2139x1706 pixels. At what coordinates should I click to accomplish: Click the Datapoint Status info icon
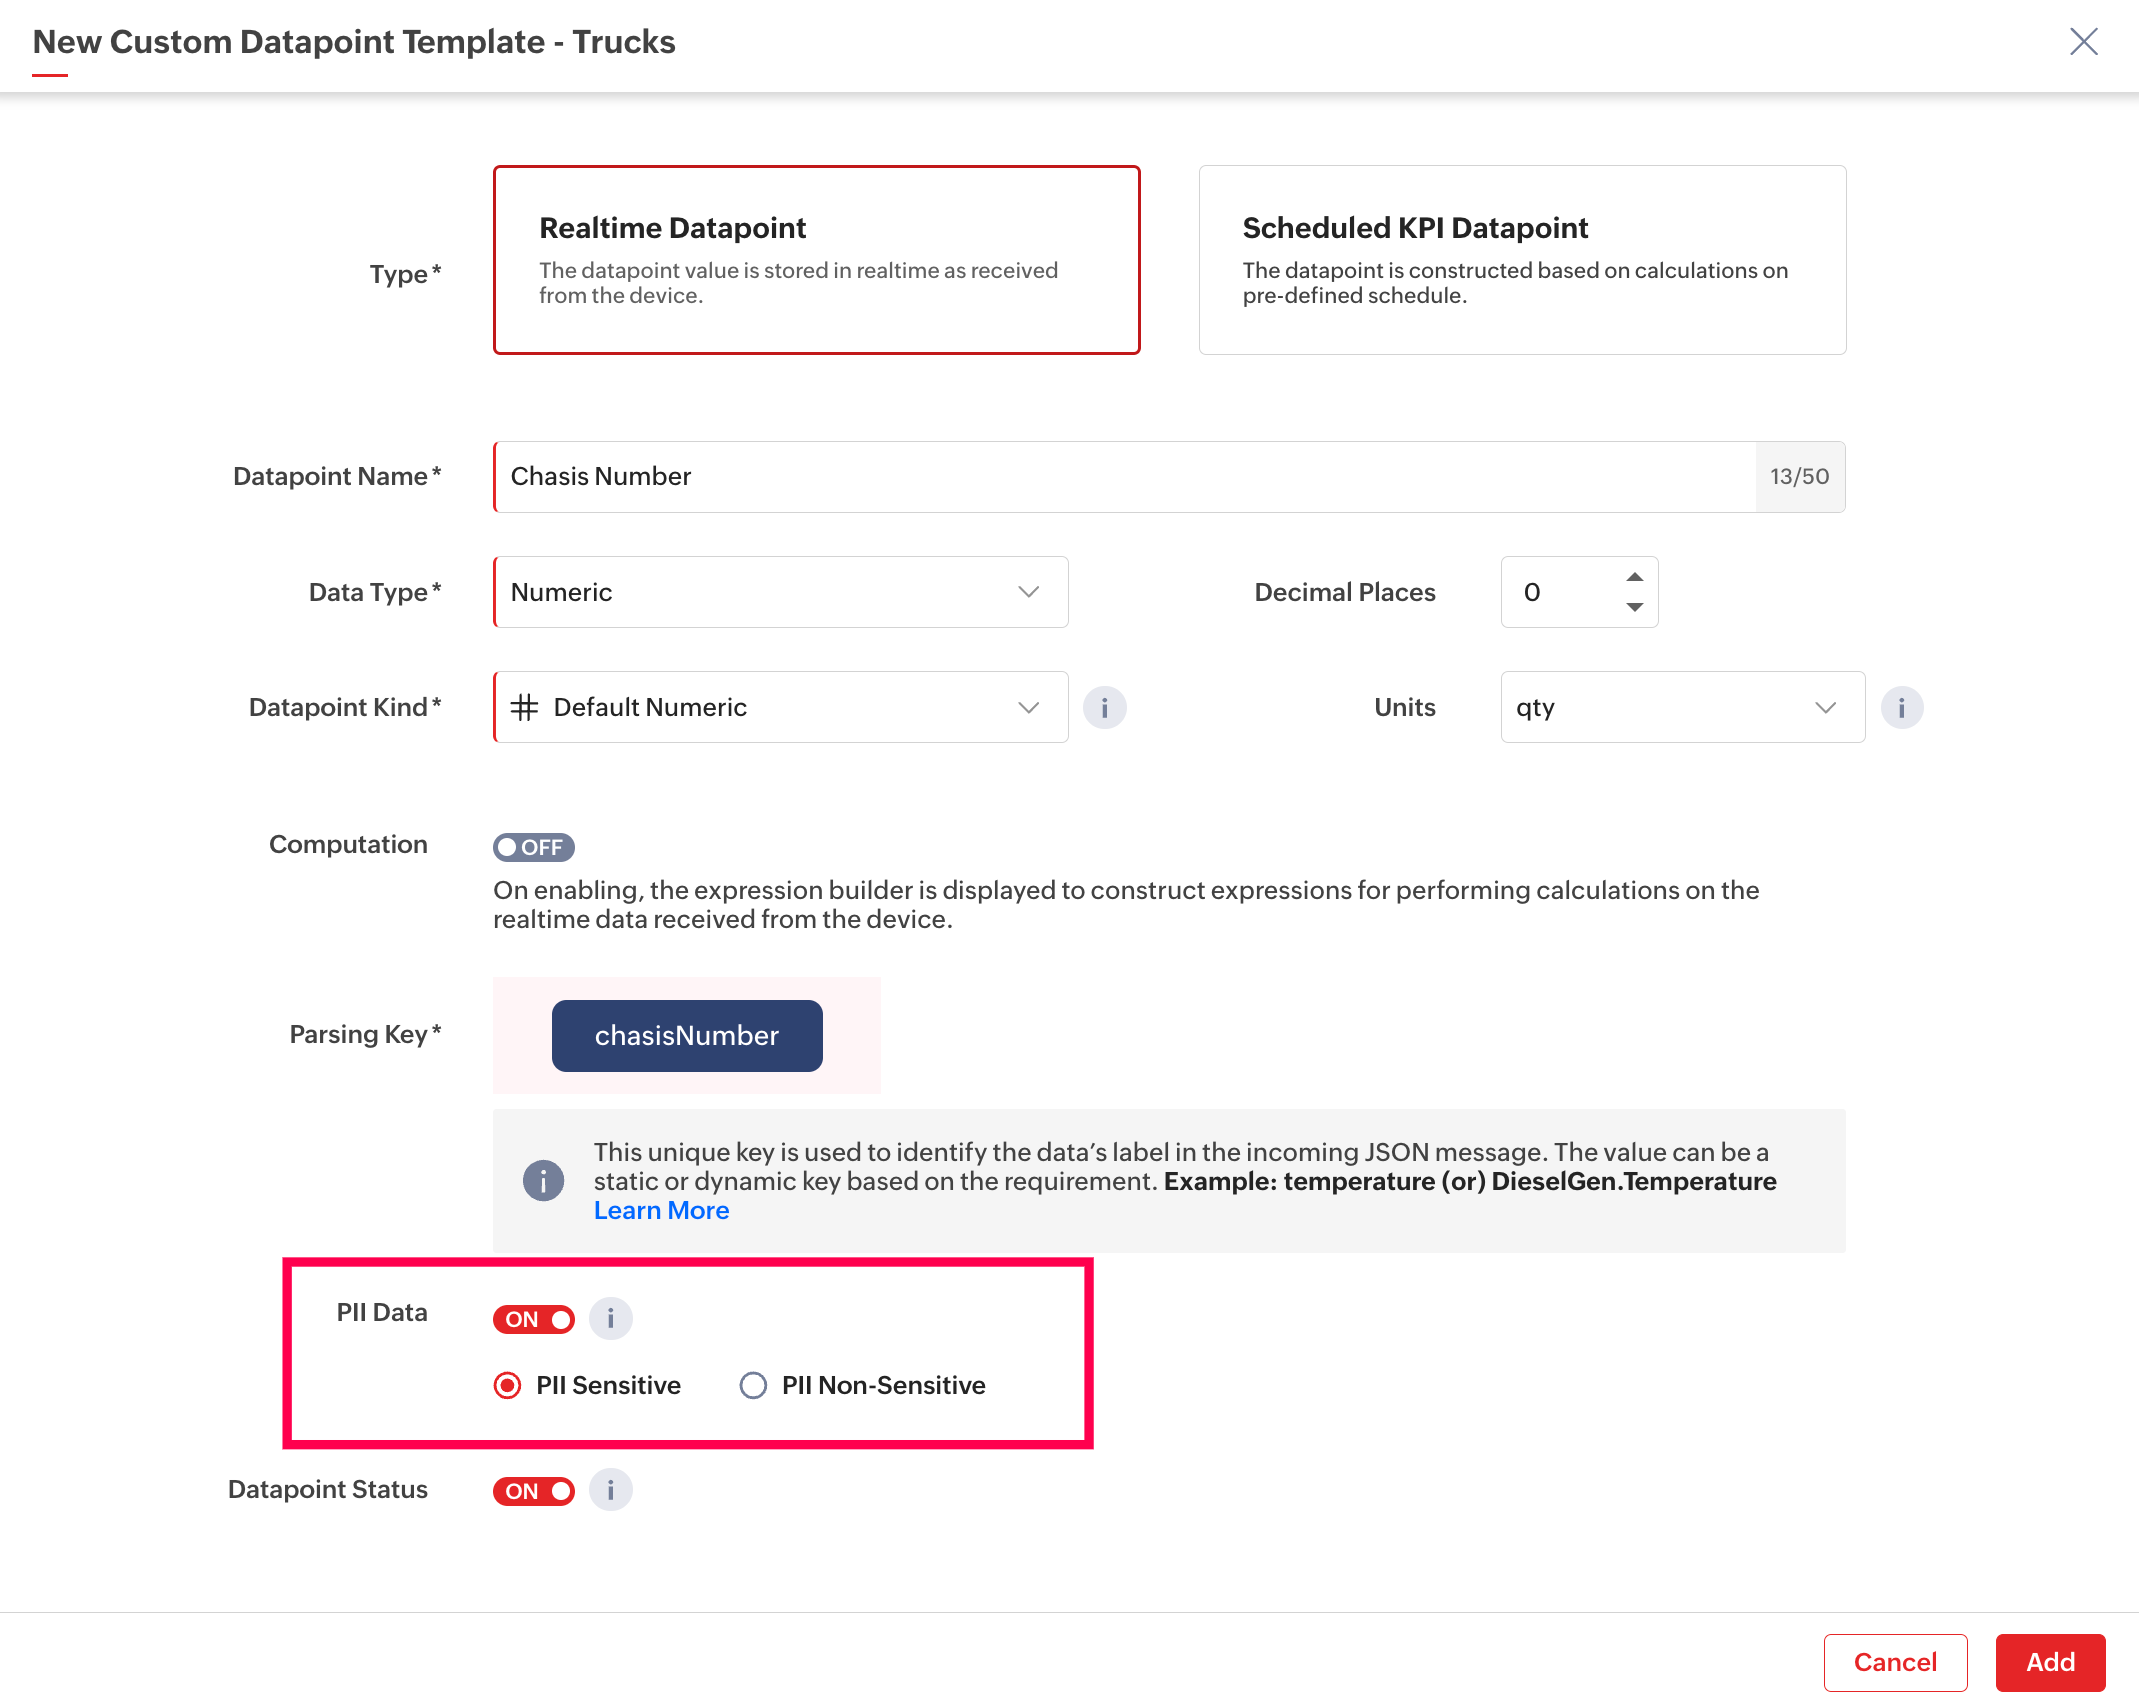click(610, 1490)
